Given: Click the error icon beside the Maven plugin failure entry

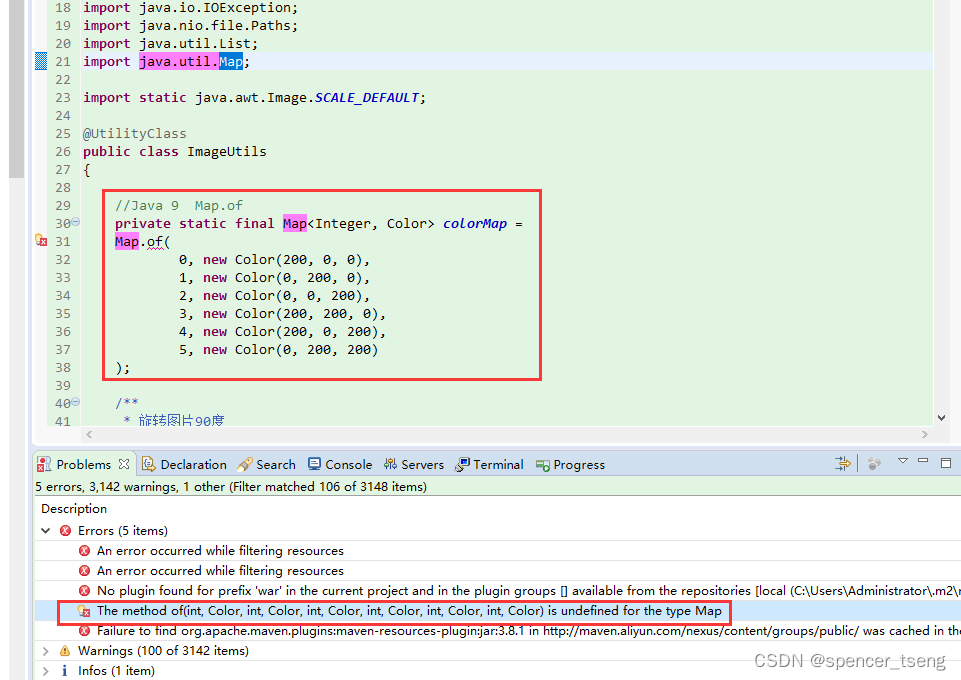Looking at the screenshot, I should point(84,630).
